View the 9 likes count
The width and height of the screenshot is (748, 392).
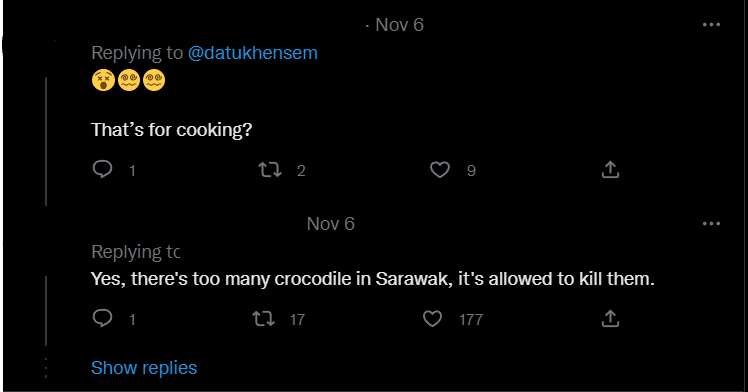point(471,170)
